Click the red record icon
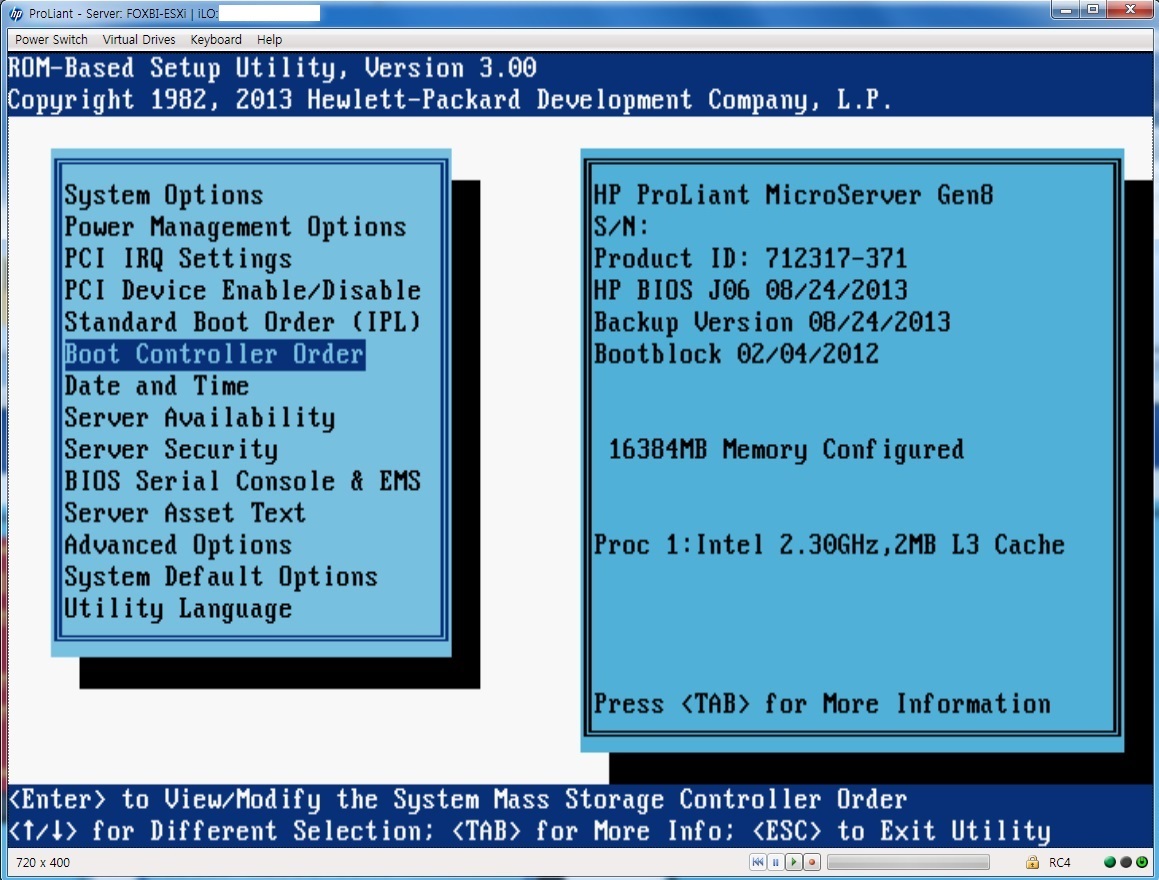Screen dimensions: 1159x880 tap(812, 862)
